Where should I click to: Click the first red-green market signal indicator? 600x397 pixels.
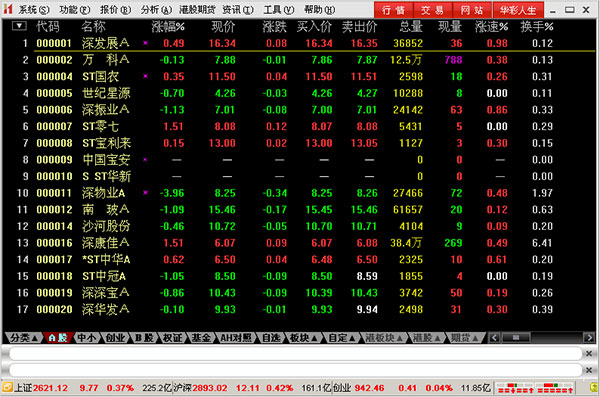pos(515,388)
